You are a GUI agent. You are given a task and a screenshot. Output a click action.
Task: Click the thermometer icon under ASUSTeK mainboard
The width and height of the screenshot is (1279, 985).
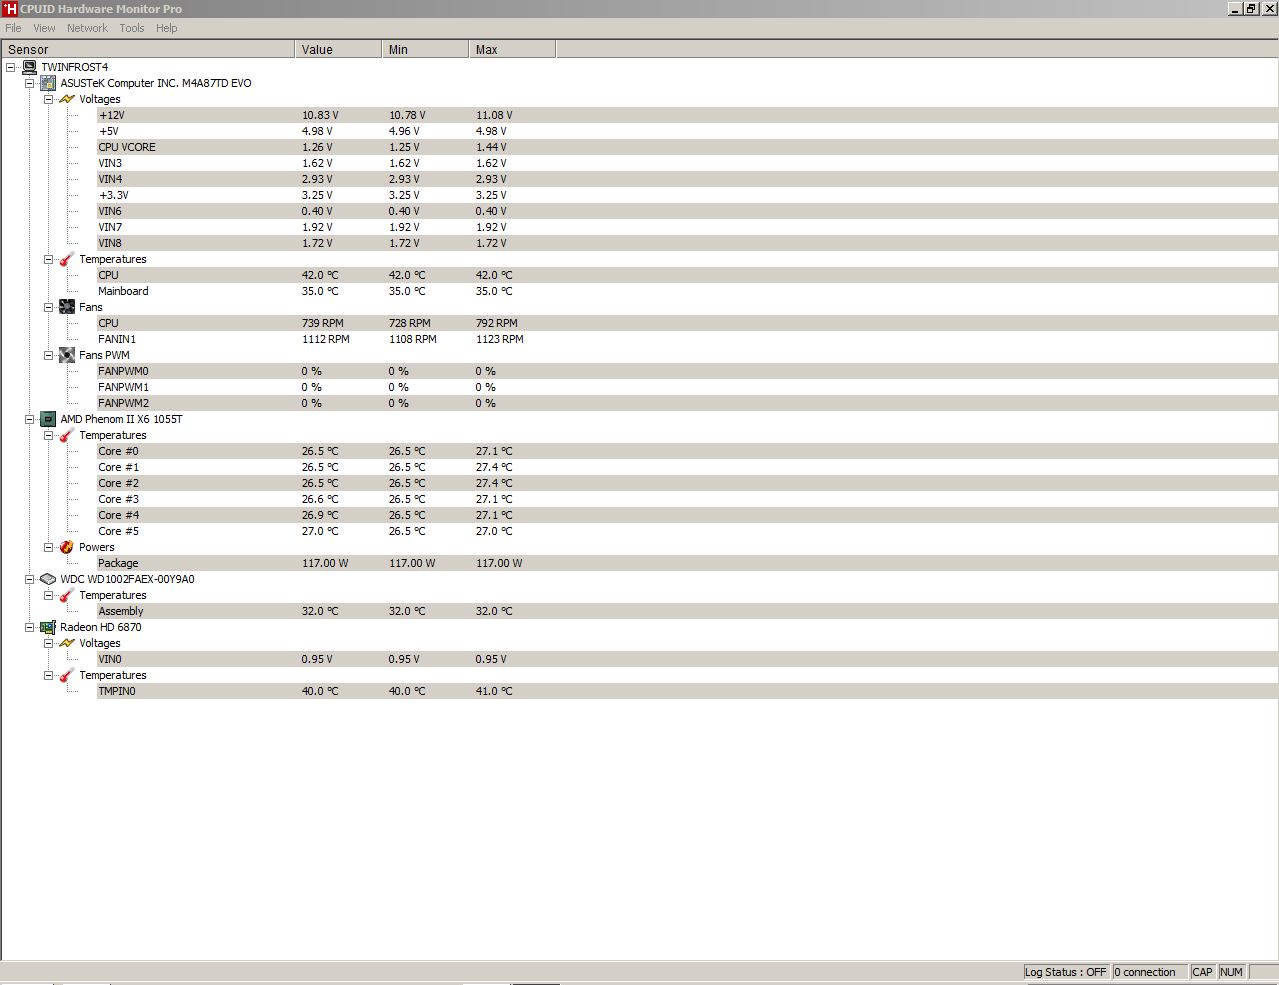[67, 259]
